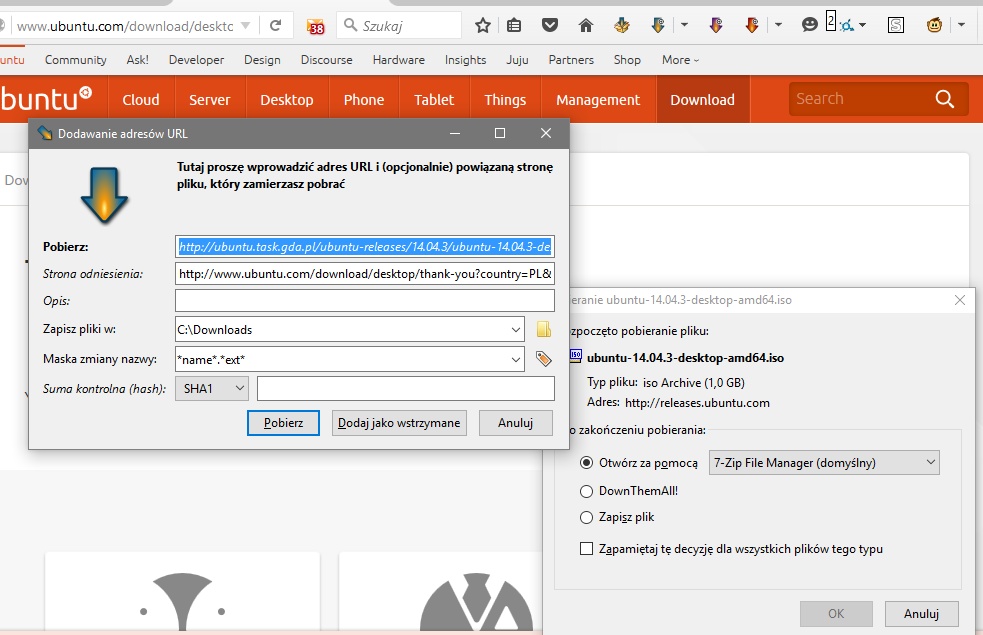983x635 pixels.
Task: Open the Developer link
Action: point(196,60)
